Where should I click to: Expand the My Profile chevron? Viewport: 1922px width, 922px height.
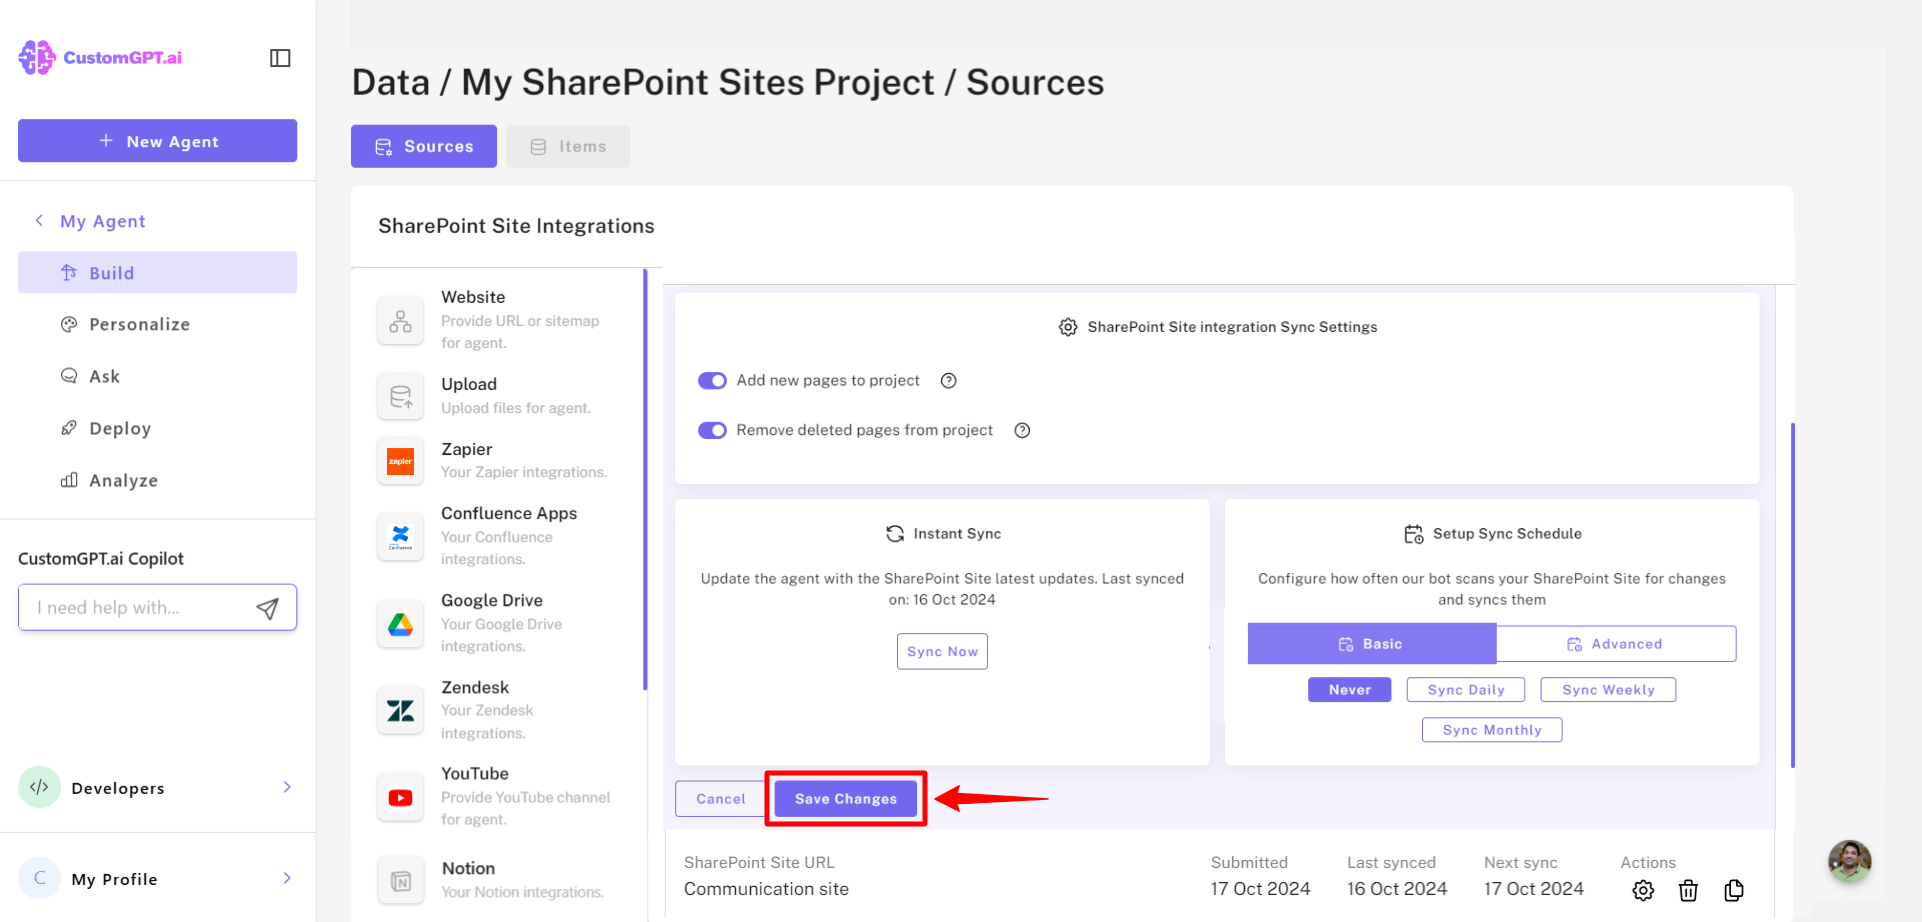click(287, 878)
